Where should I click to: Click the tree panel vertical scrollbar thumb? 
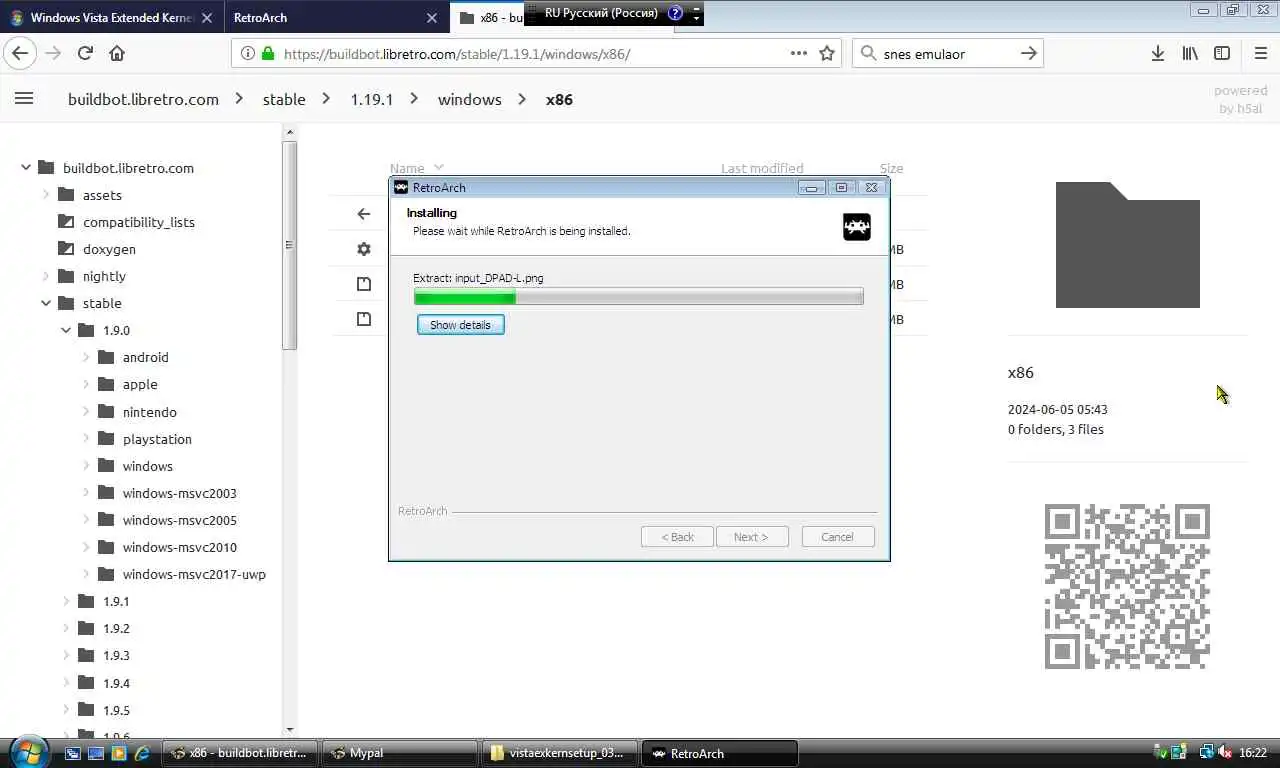(289, 245)
